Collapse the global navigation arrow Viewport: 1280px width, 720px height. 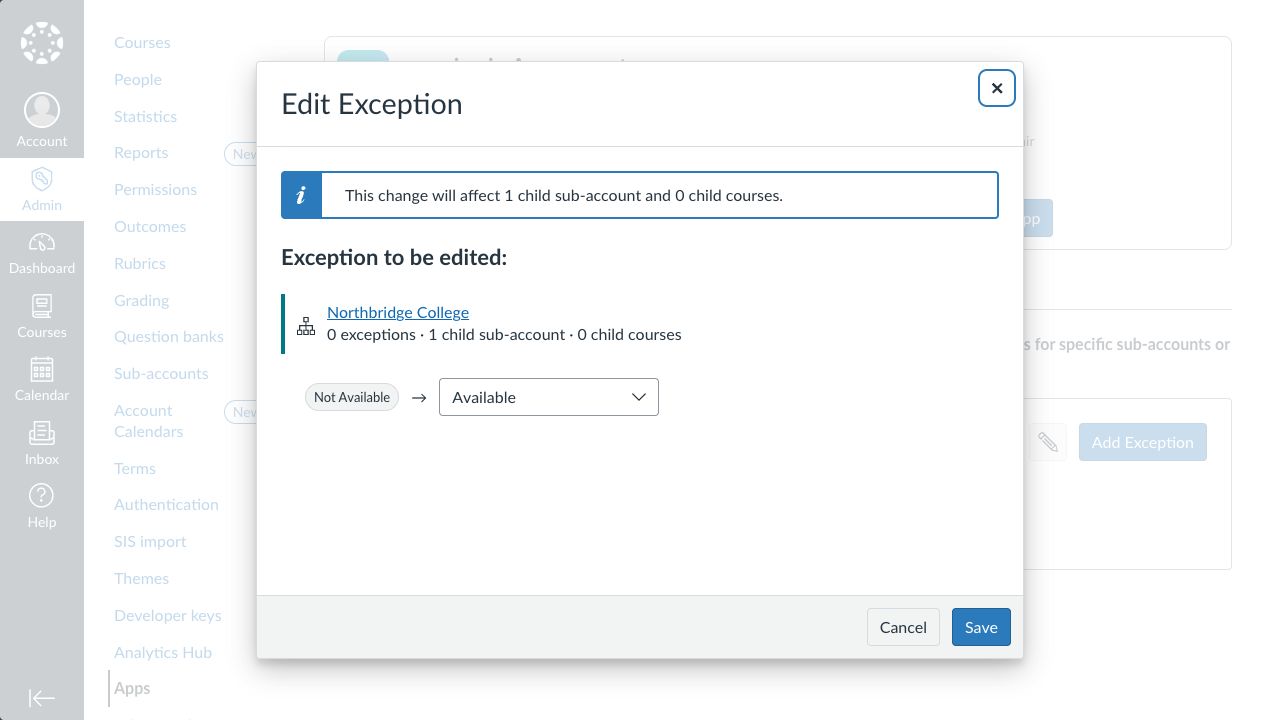coord(42,698)
